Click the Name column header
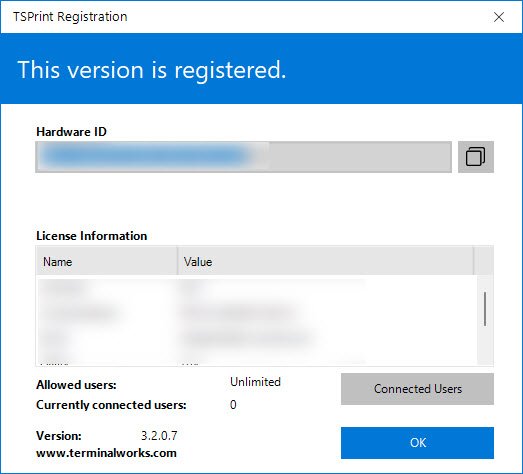Image resolution: width=523 pixels, height=474 pixels. pyautogui.click(x=106, y=262)
